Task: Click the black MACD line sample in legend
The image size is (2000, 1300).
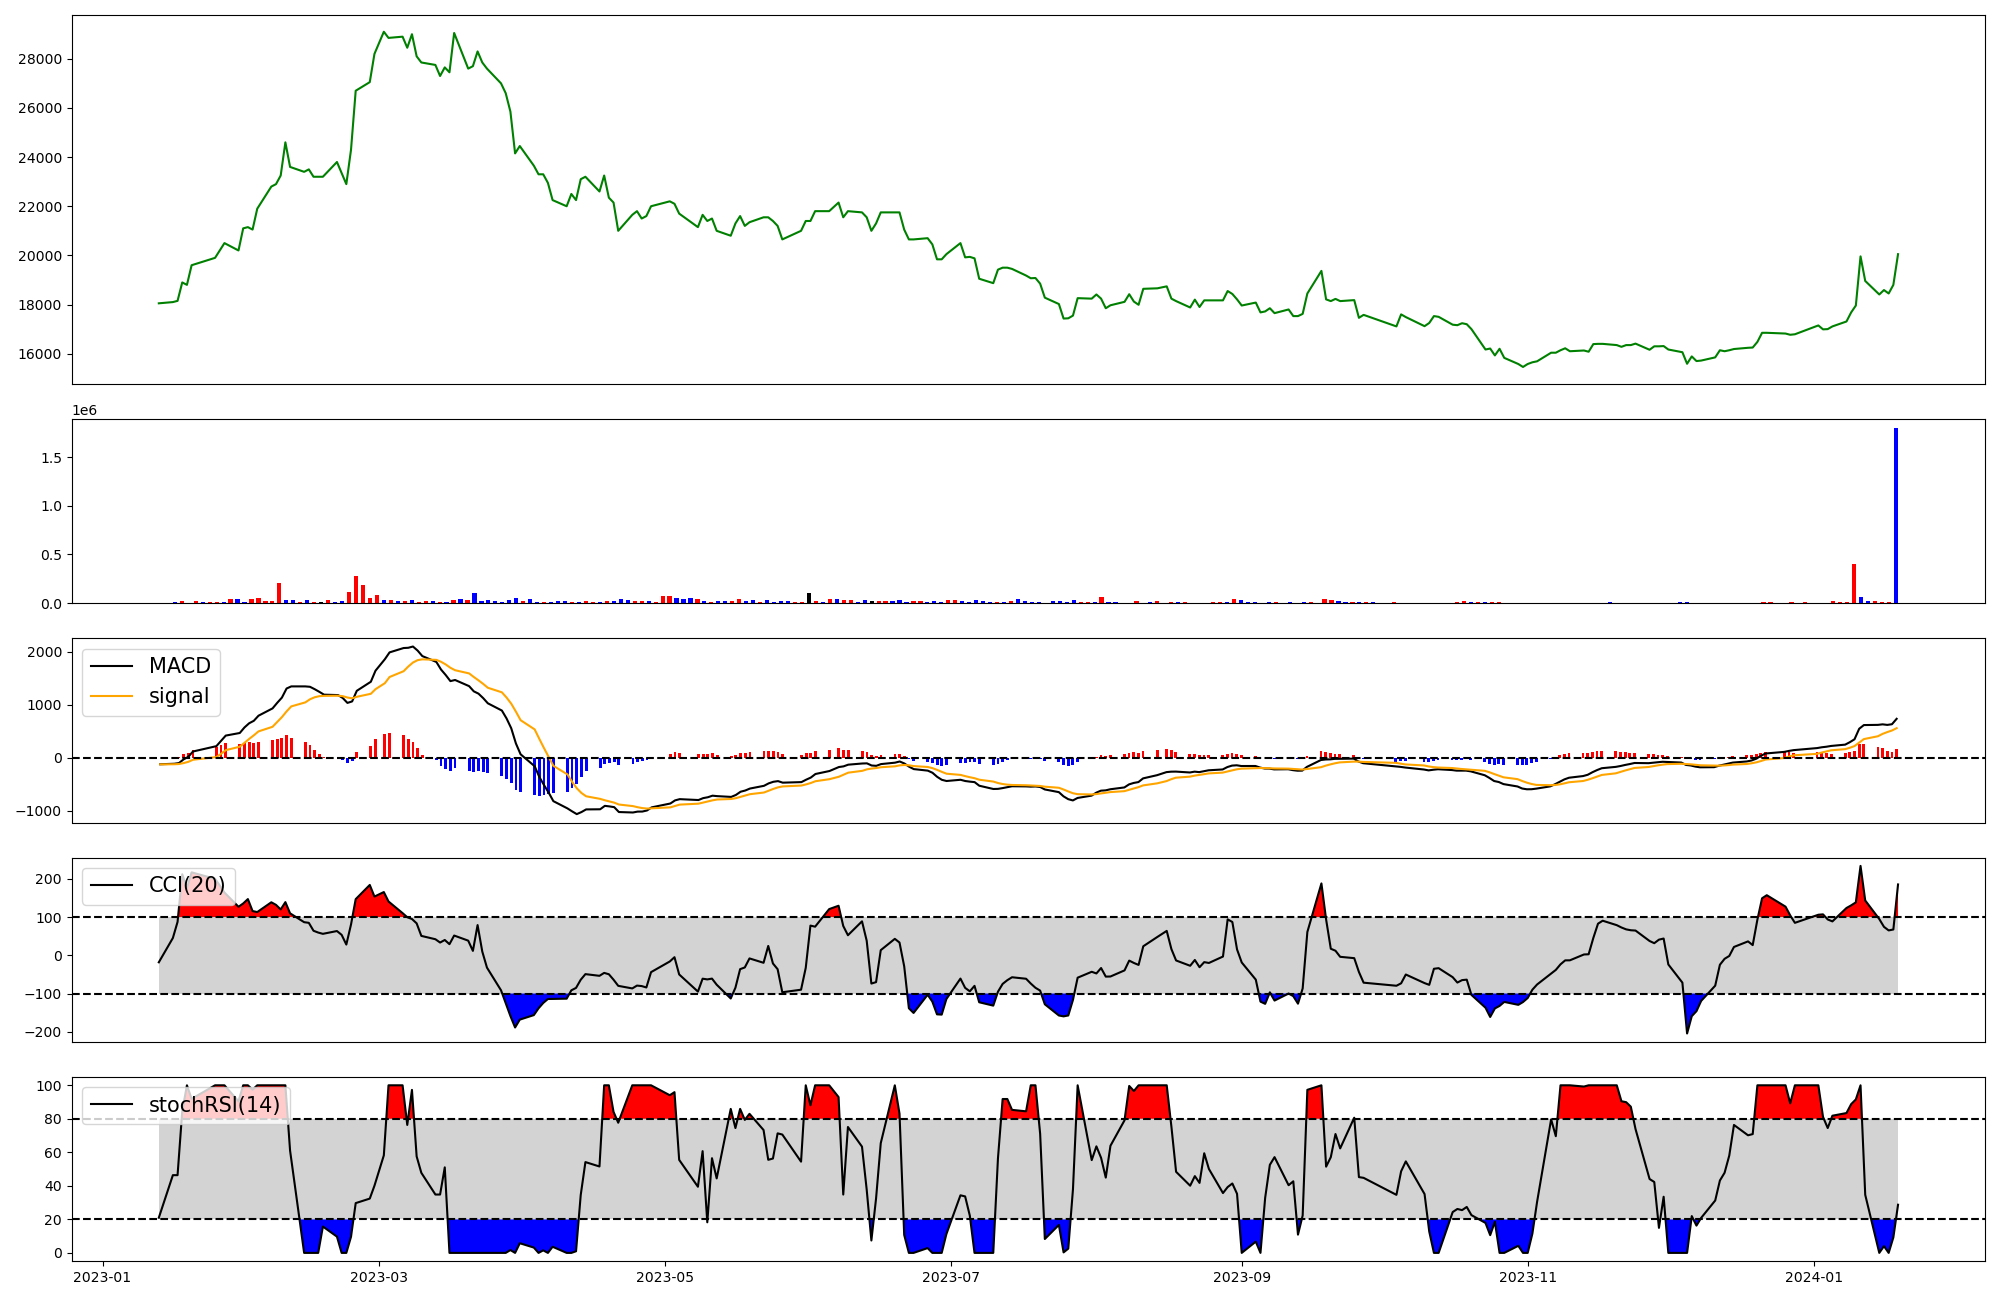Action: (x=112, y=667)
